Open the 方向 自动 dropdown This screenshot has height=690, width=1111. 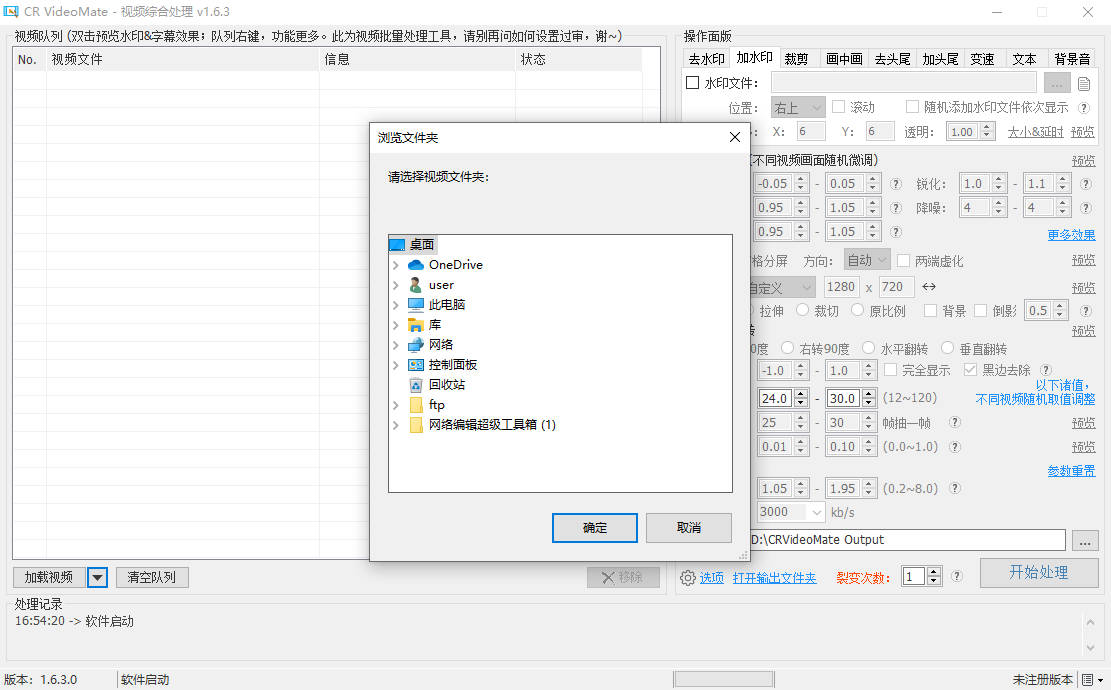[867, 260]
